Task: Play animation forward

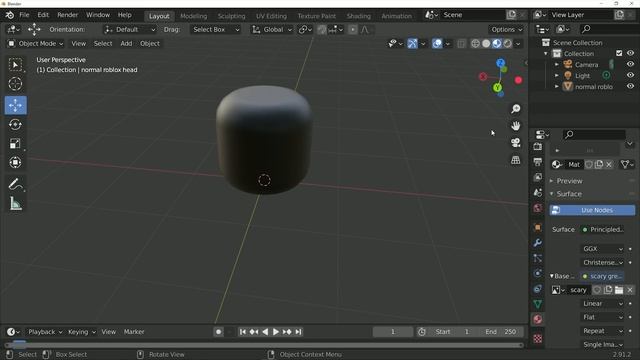Action: 276,332
